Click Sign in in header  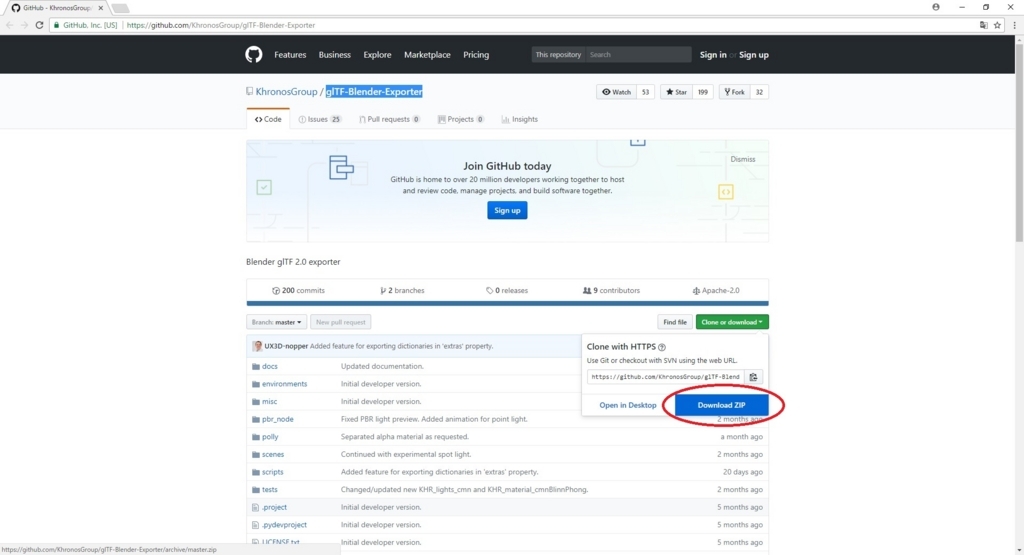(713, 55)
